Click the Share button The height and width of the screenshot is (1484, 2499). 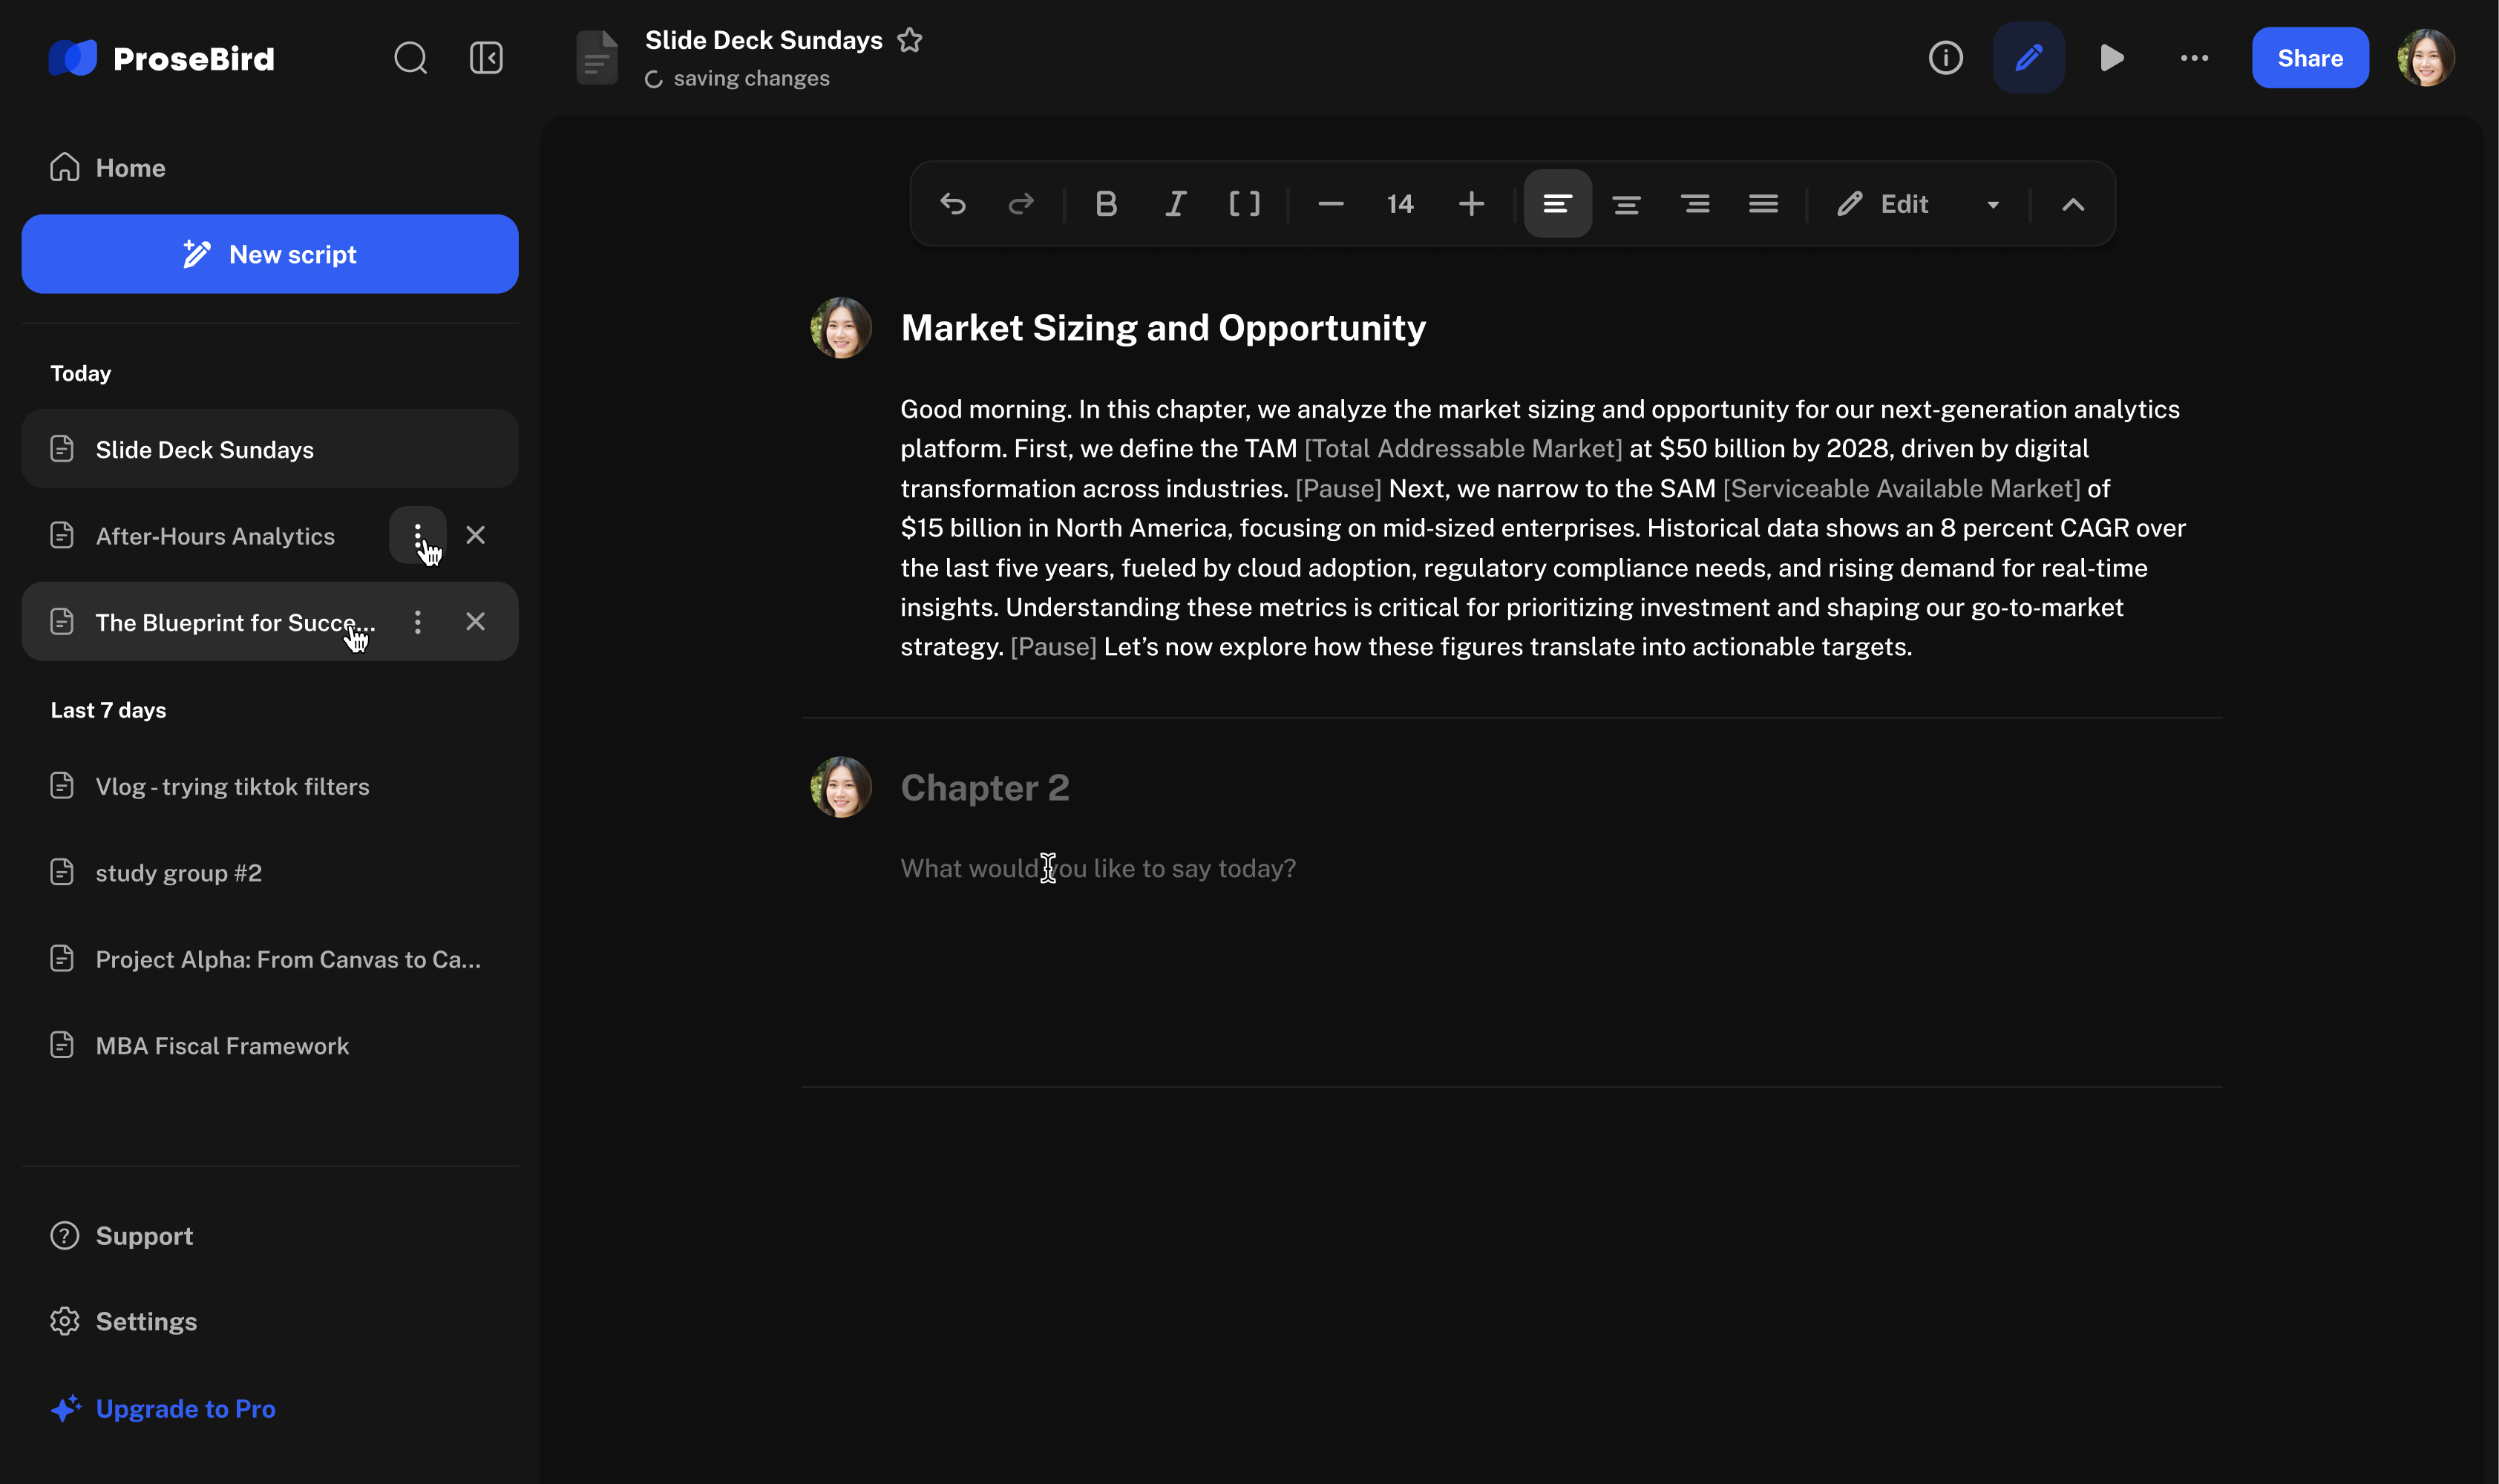pos(2310,58)
